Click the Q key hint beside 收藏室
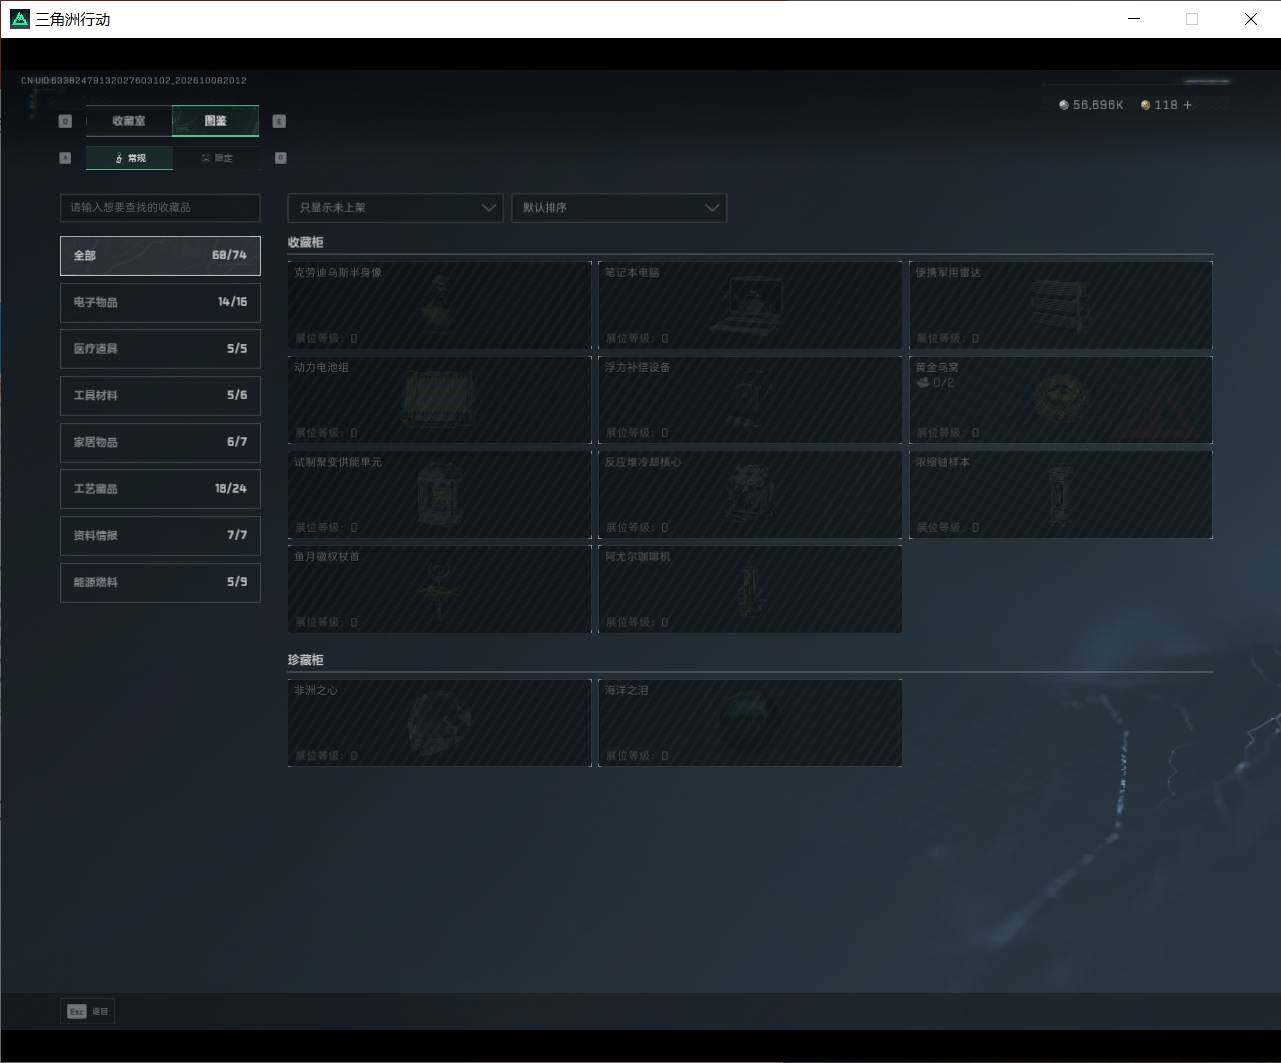 click(x=65, y=121)
